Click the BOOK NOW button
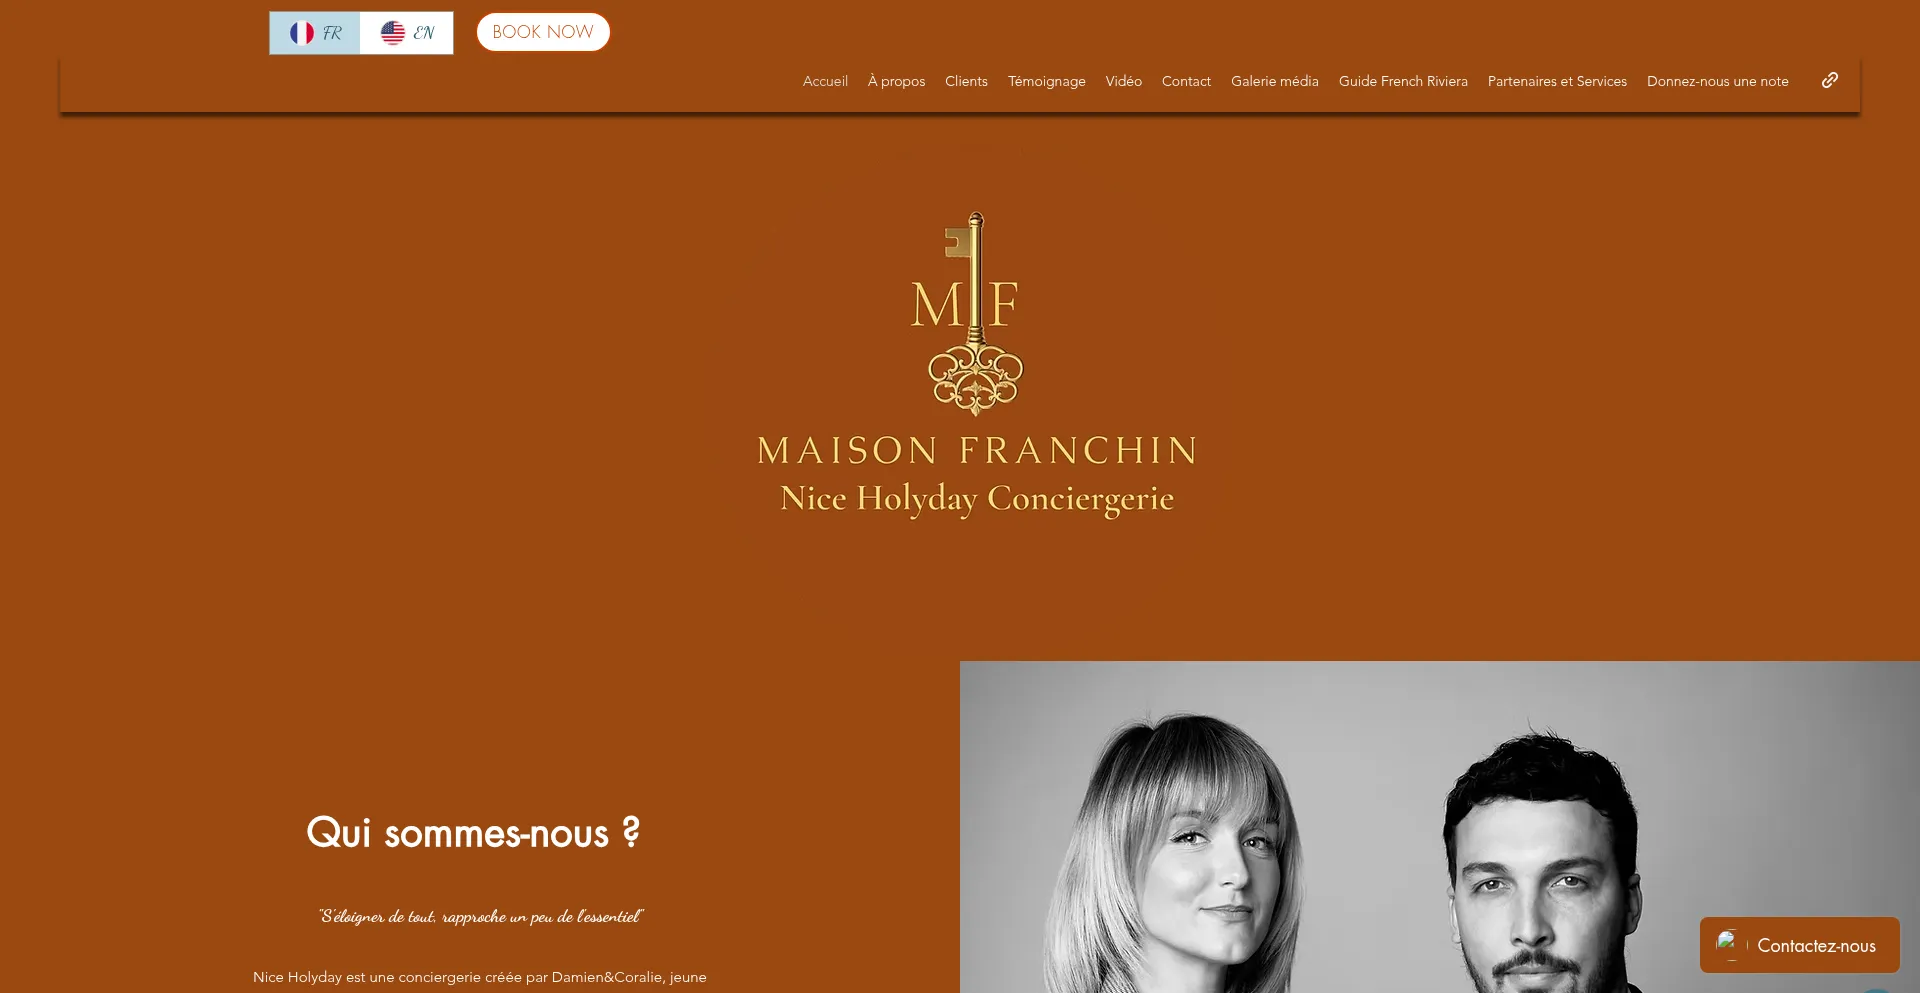 click(x=543, y=32)
